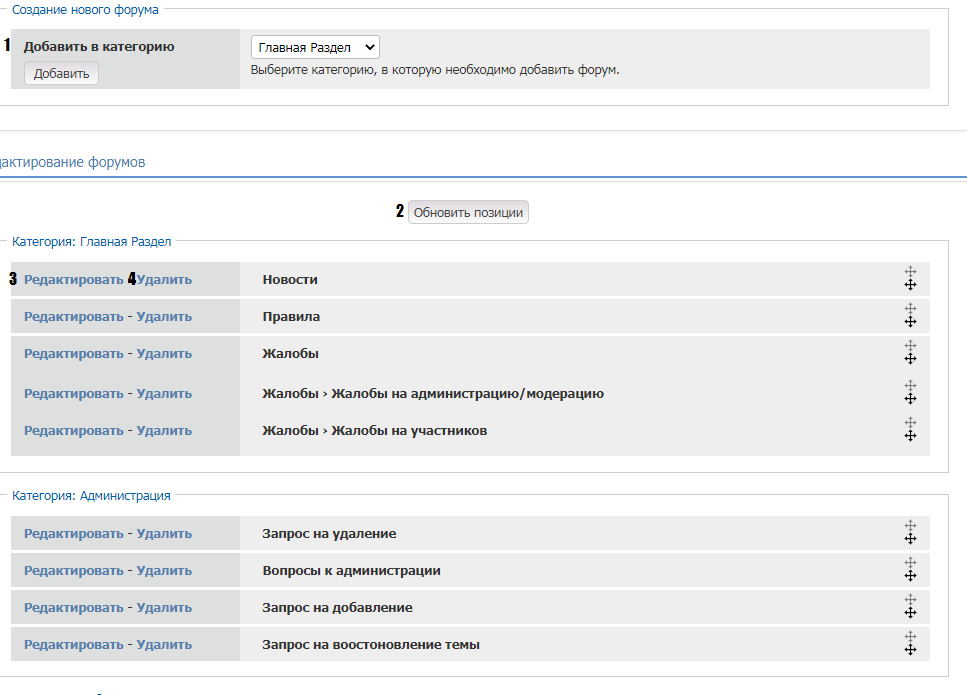Click Удалить for Жалобы на участников
The image size is (967, 695).
tap(164, 431)
